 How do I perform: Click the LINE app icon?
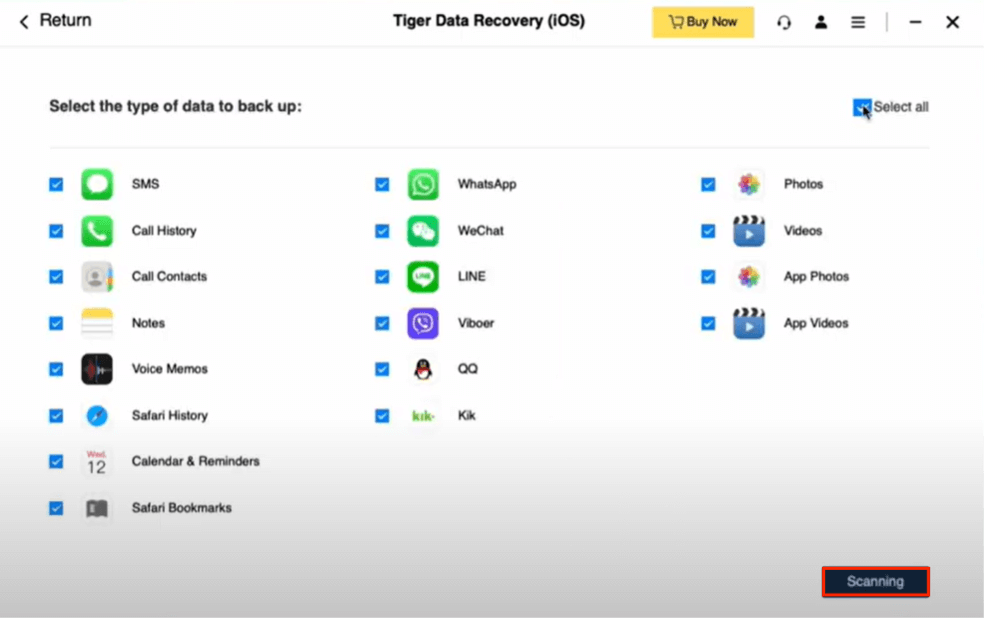[423, 277]
